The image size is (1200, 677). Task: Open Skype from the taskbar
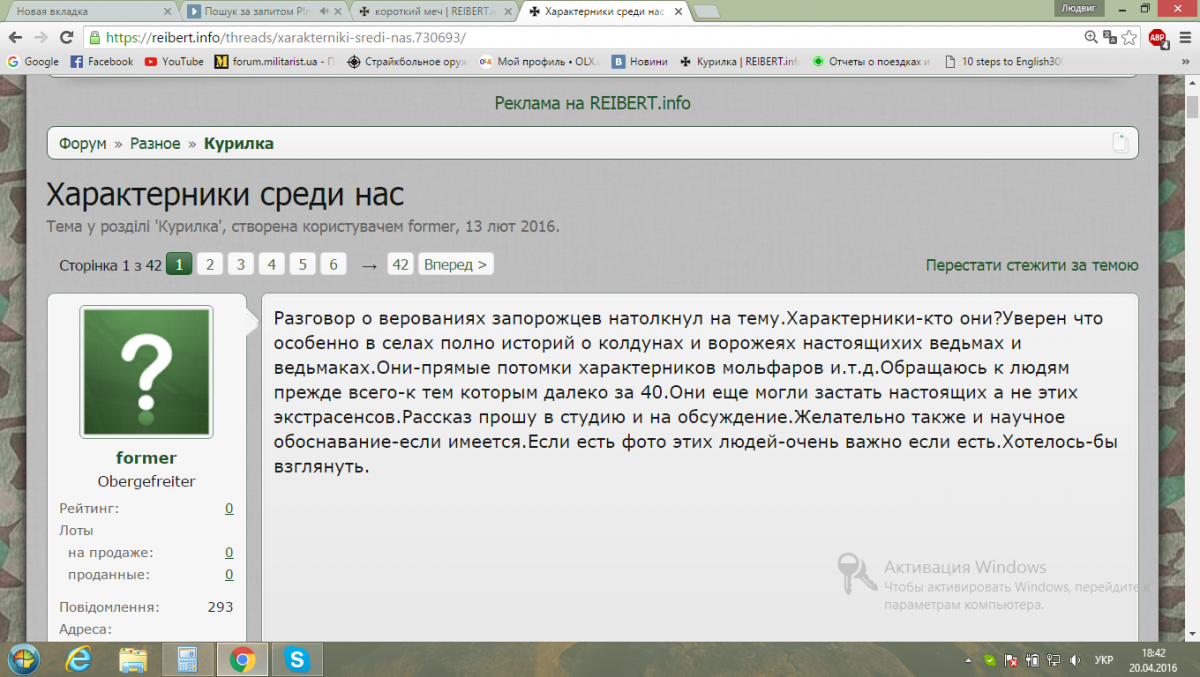pyautogui.click(x=296, y=659)
